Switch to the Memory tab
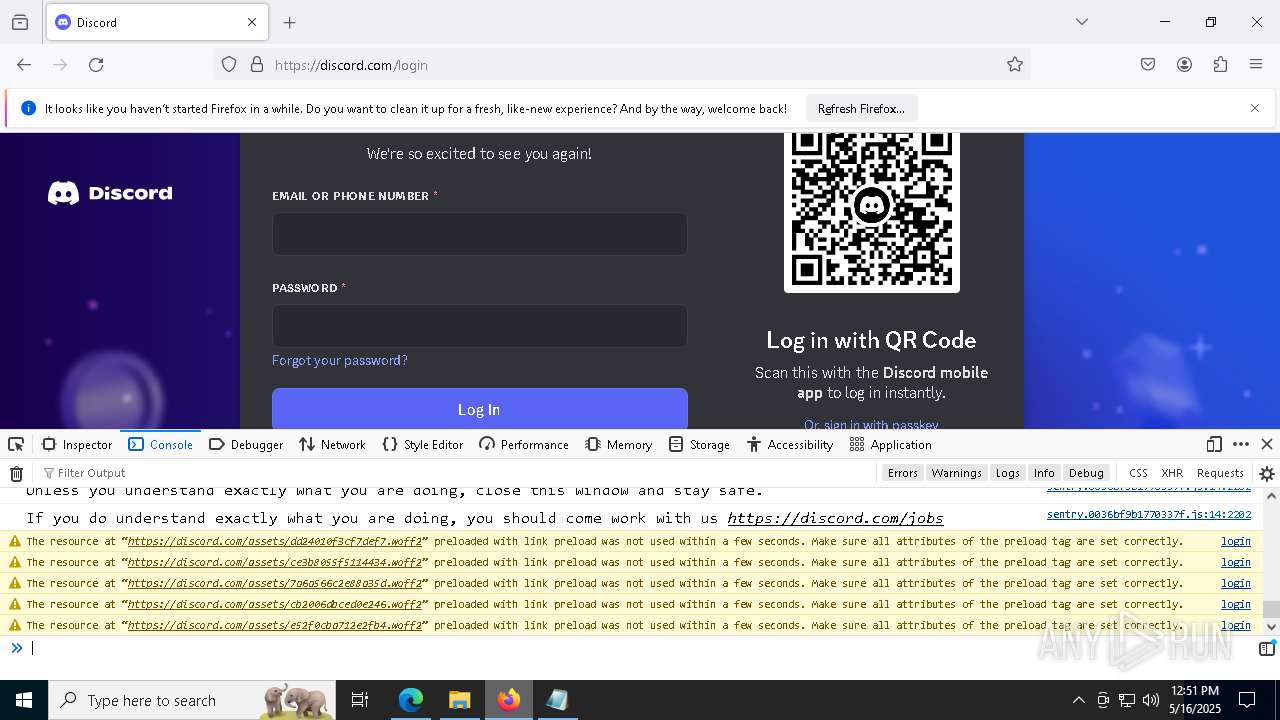Image resolution: width=1280 pixels, height=720 pixels. [619, 445]
